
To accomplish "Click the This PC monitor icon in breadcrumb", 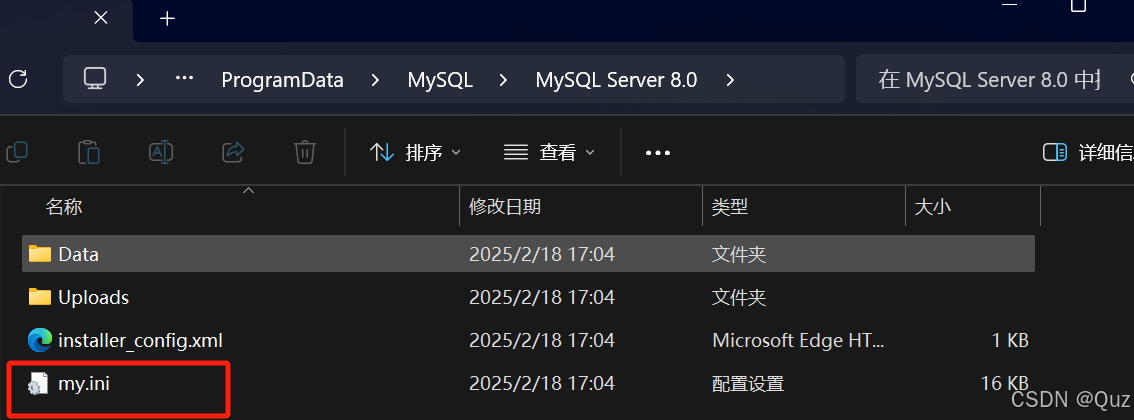I will click(x=95, y=79).
